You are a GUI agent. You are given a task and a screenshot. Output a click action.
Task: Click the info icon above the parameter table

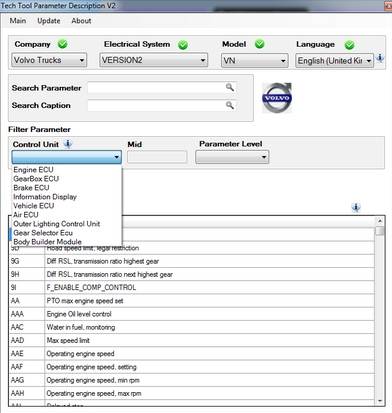pyautogui.click(x=356, y=207)
